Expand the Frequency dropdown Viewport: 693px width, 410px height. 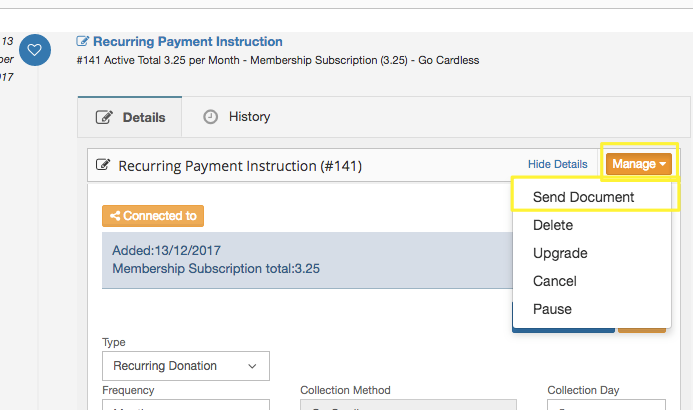pos(185,405)
